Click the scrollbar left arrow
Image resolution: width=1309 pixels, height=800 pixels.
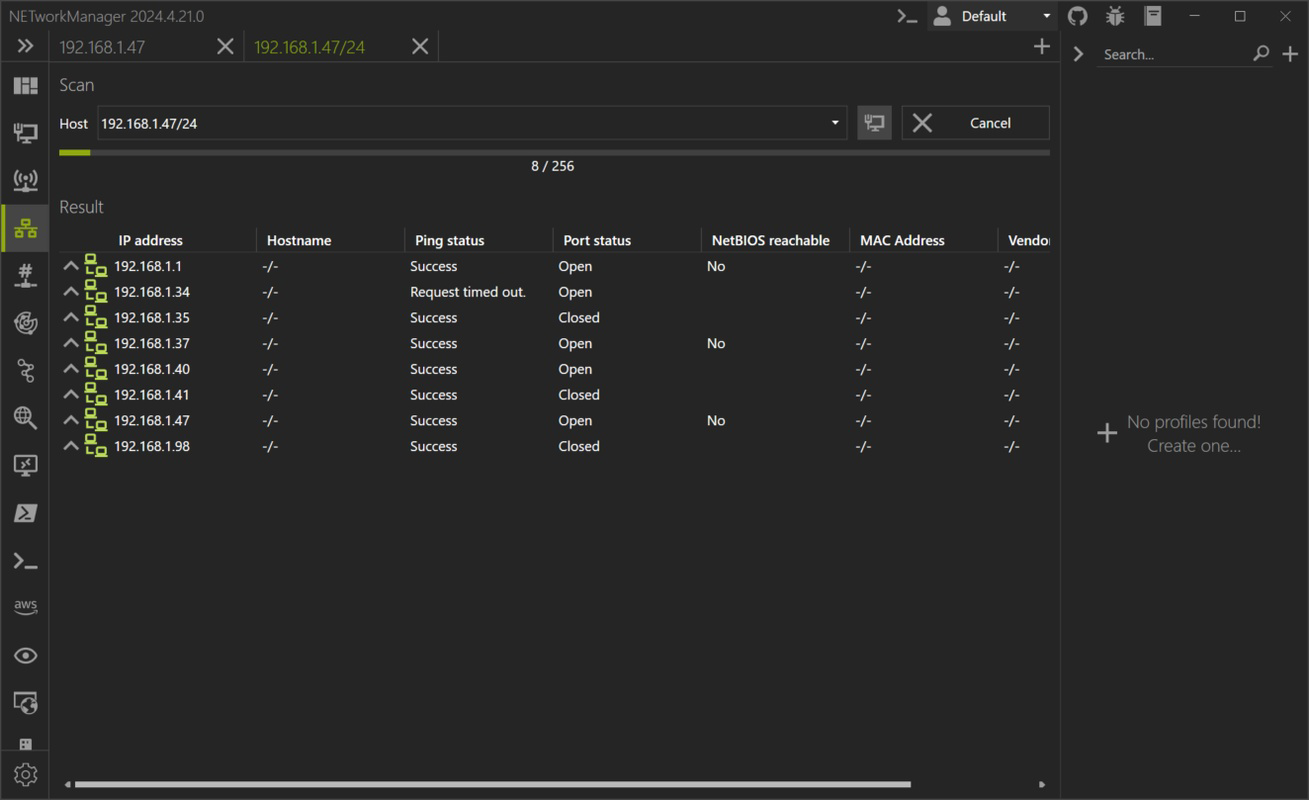67,785
